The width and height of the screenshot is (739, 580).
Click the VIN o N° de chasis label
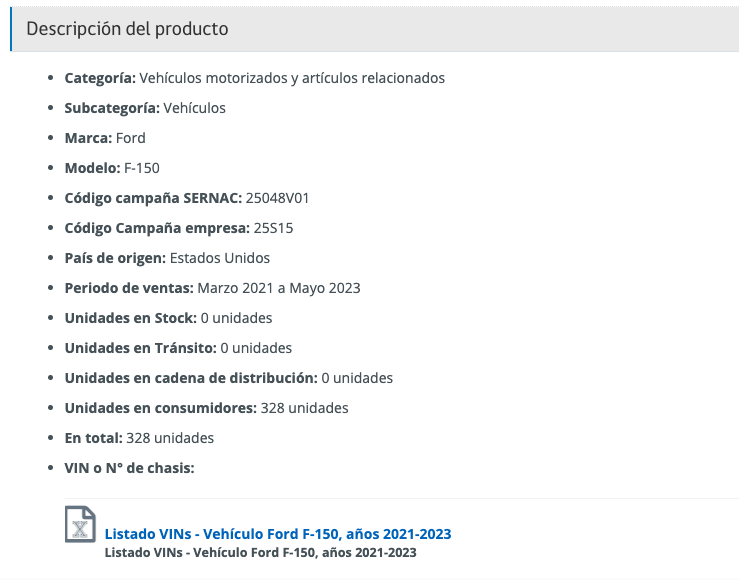click(129, 468)
